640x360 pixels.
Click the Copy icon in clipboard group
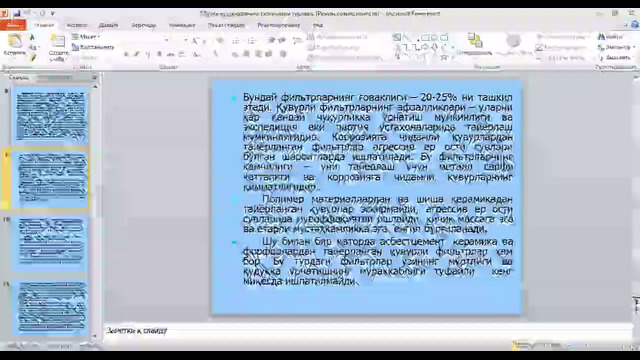33,48
